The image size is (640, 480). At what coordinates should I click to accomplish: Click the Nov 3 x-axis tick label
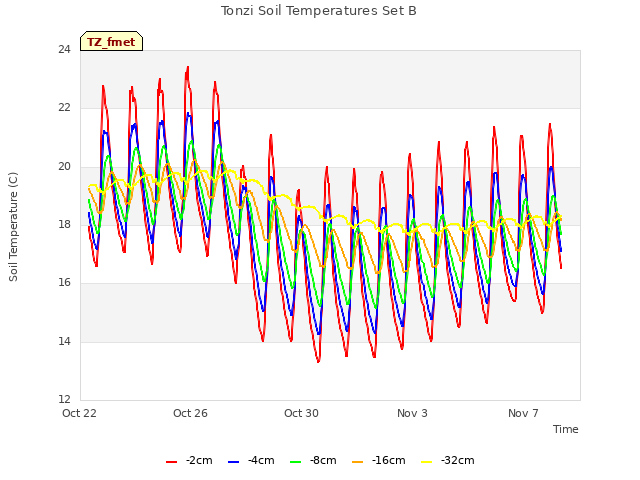(x=412, y=413)
